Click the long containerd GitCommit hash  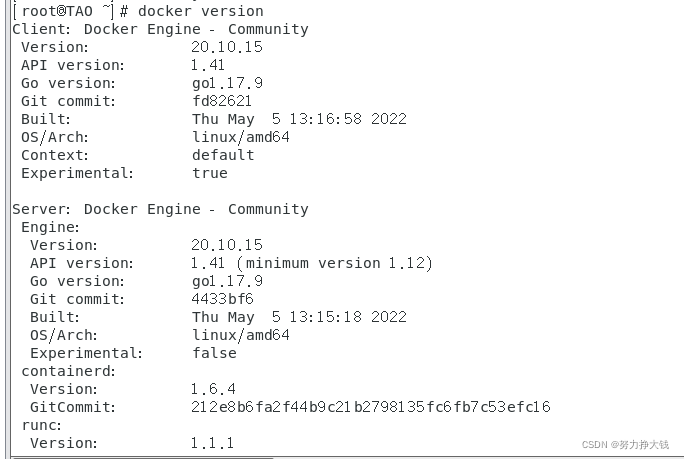[371, 407]
